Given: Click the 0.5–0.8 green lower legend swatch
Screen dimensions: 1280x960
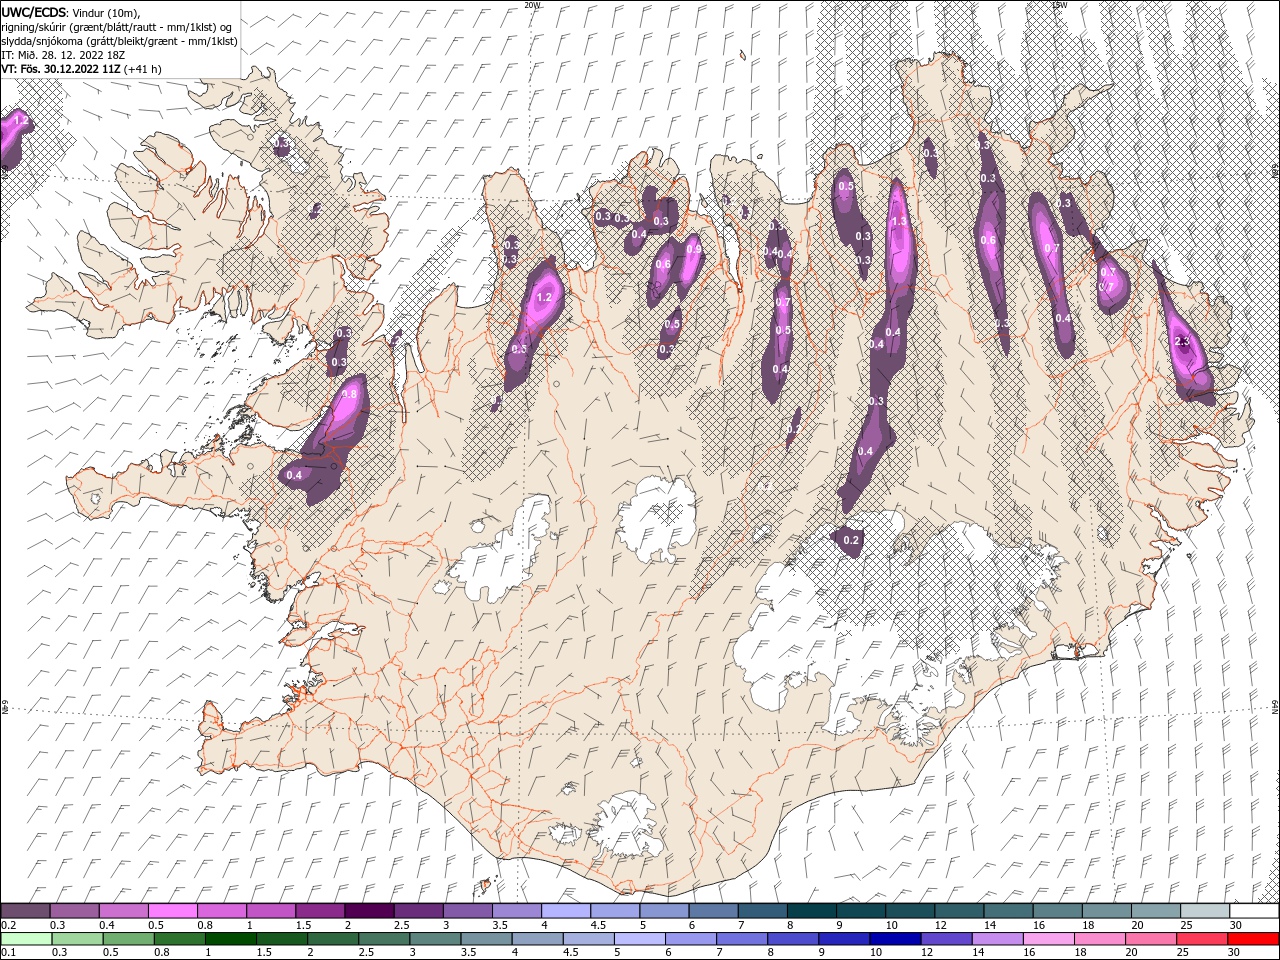Looking at the screenshot, I should (129, 939).
